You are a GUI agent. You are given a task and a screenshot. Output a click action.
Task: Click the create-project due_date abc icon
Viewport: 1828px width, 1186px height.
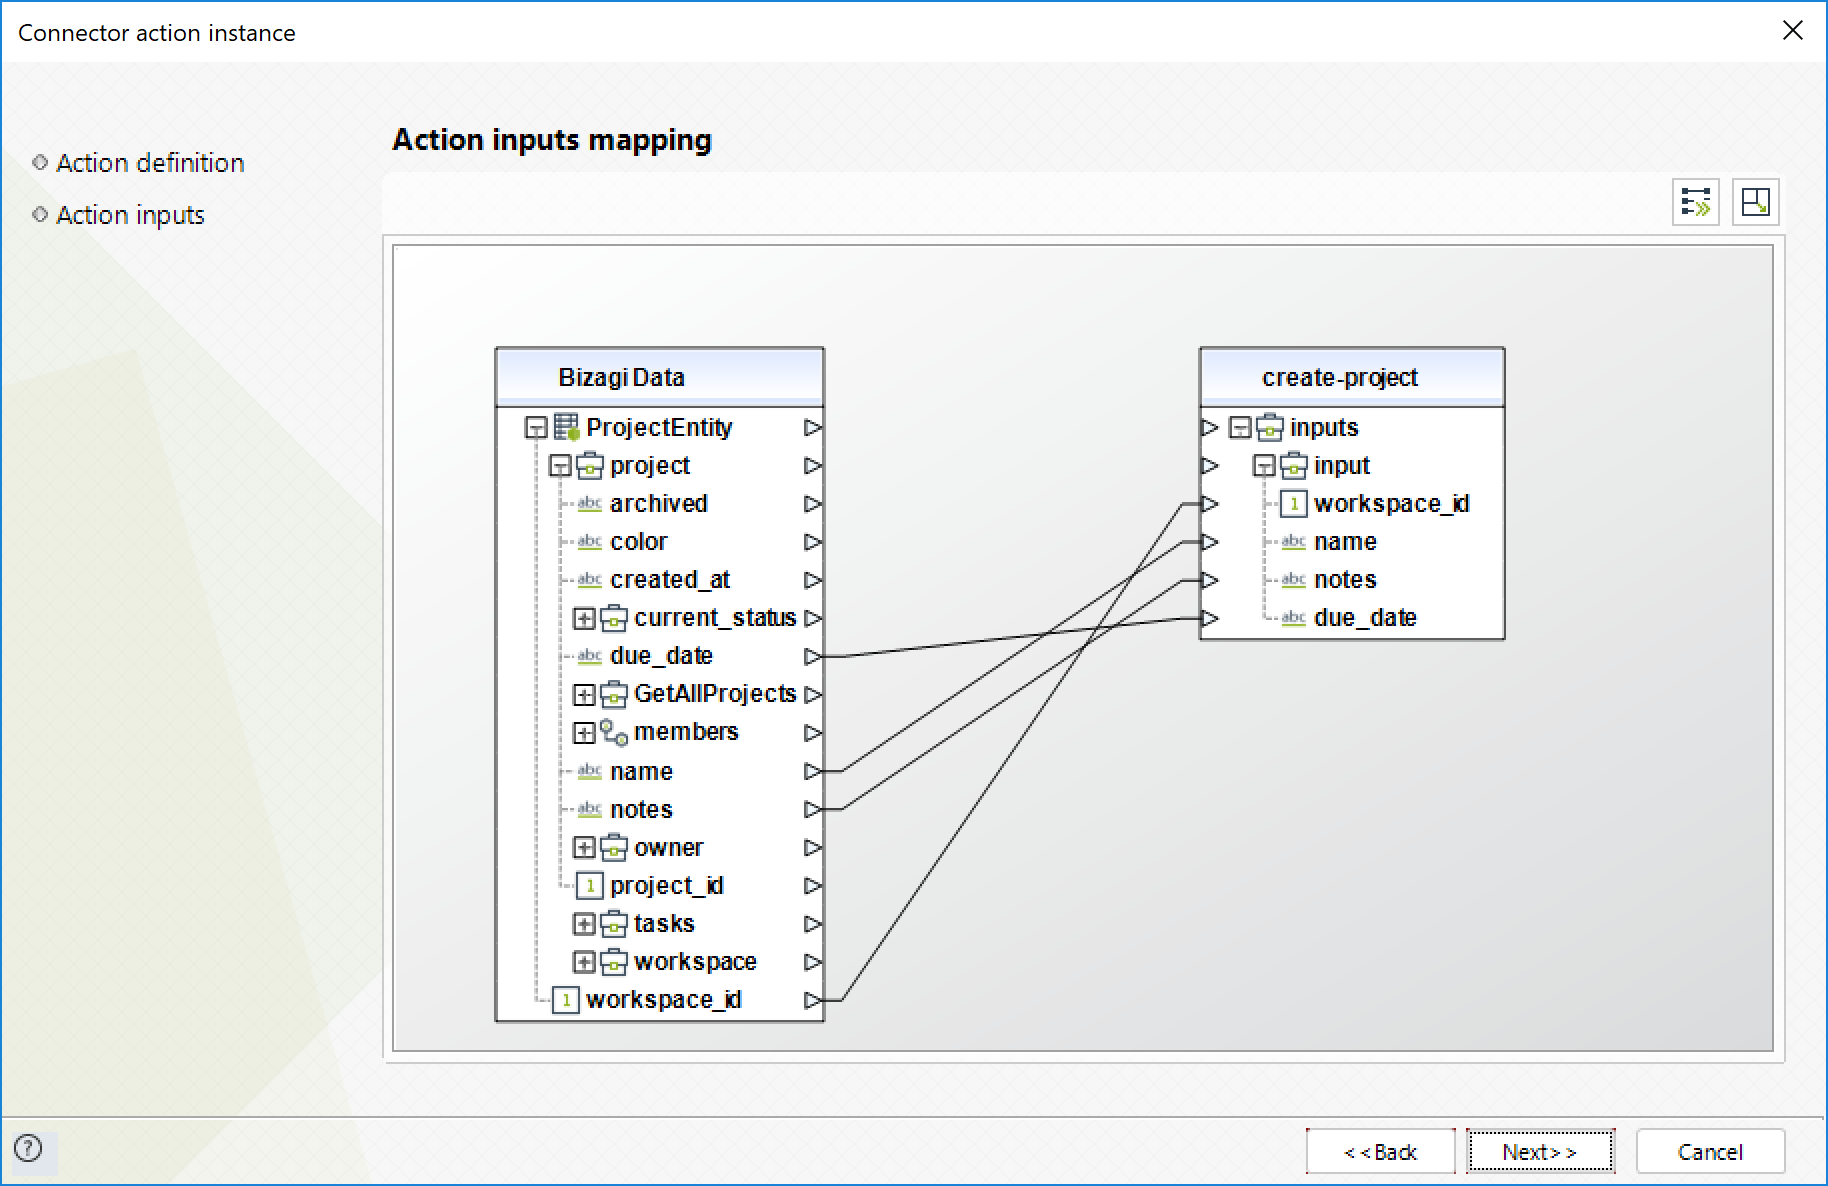(x=1294, y=618)
